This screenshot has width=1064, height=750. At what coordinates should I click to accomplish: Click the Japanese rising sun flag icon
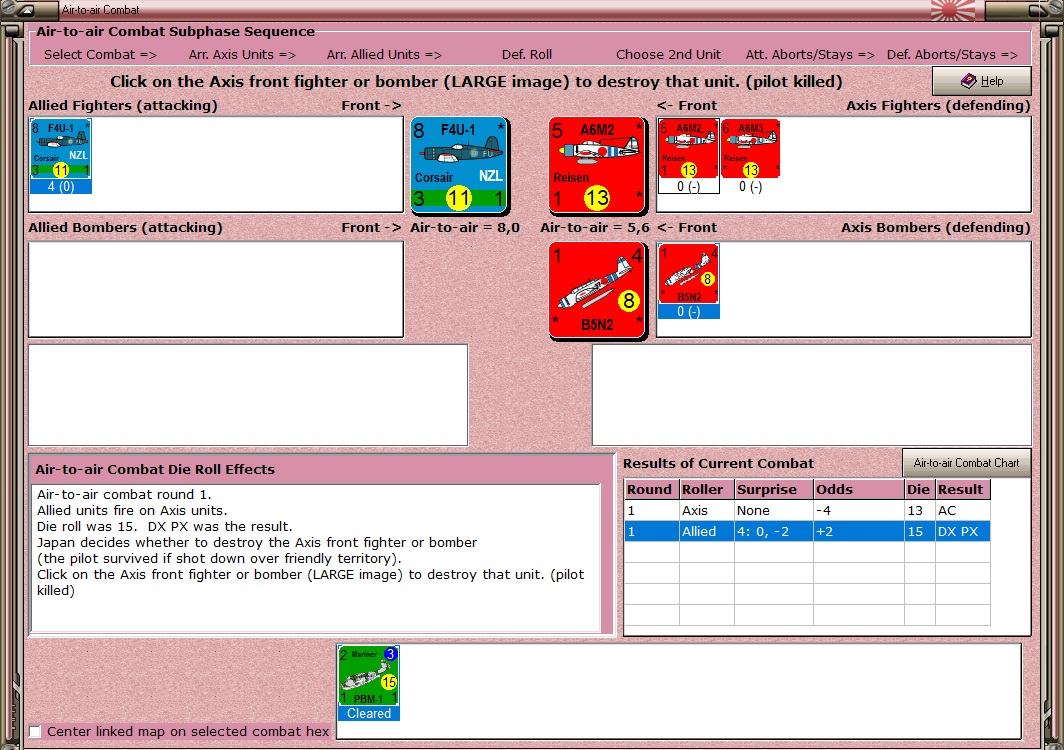(x=953, y=10)
